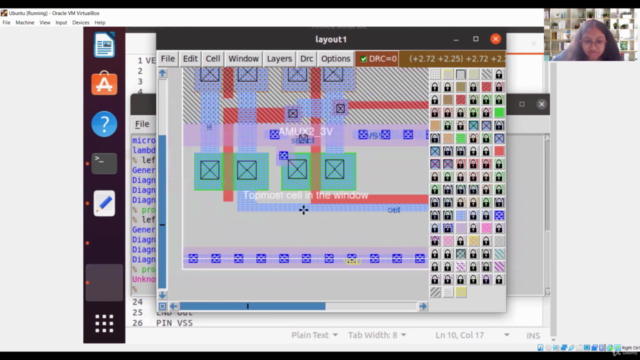Screen dimensions: 640x360
Task: Select the yellow swatch in bottom palette row
Action: [x=461, y=292]
